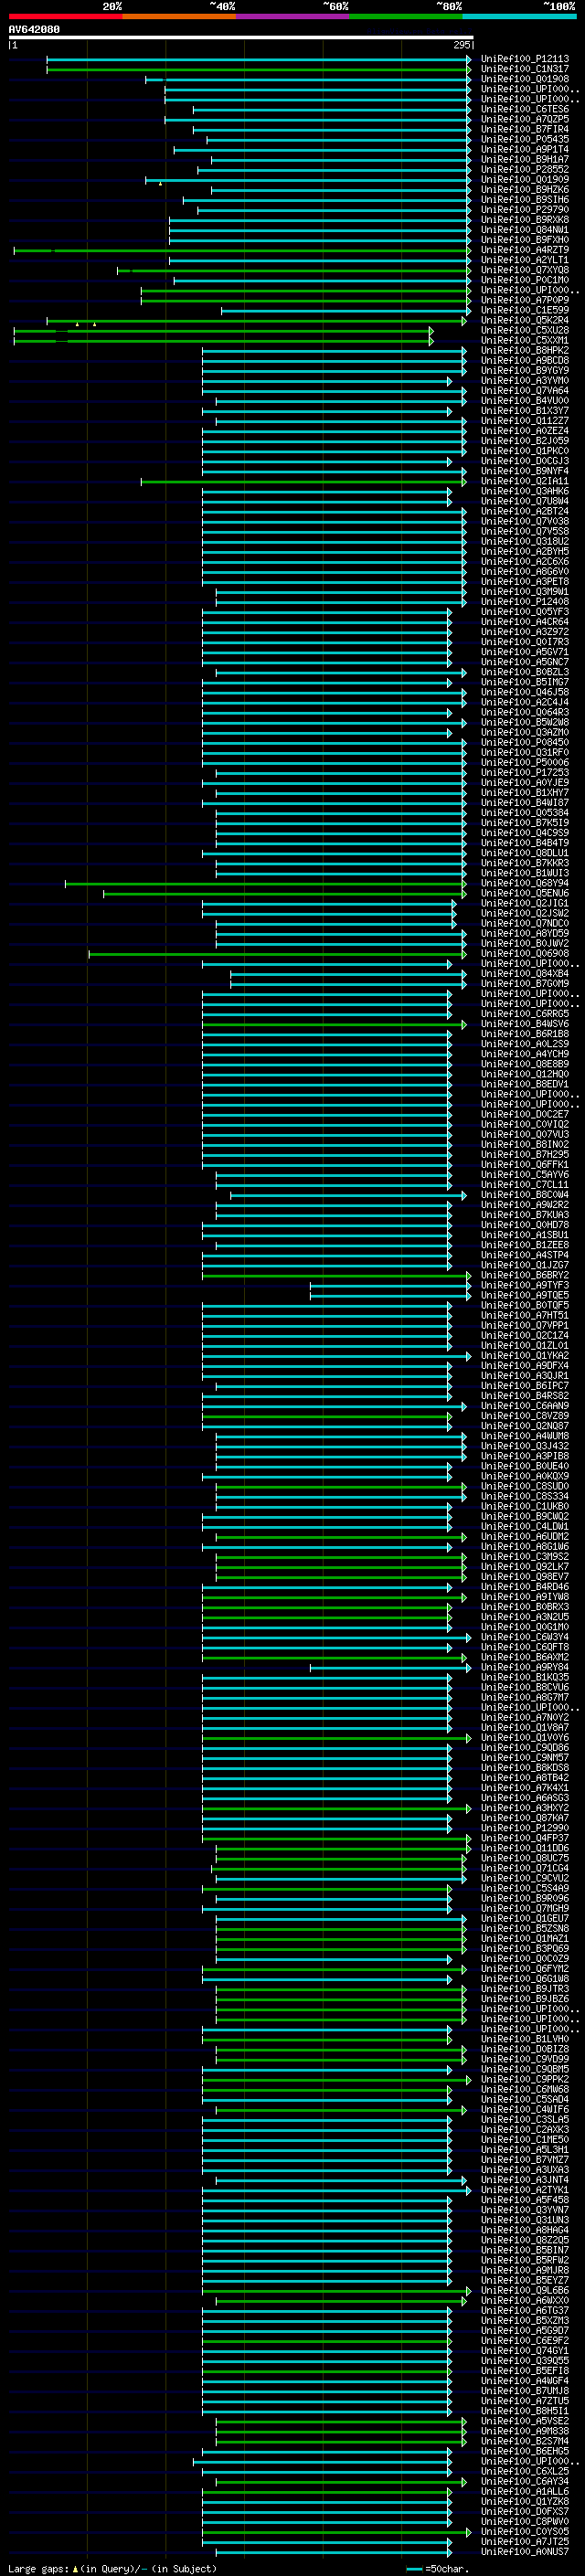Click the cyan alignment bar for UniRef100_P12113
Image resolution: width=585 pixels, height=2576 pixels.
pyautogui.click(x=259, y=59)
